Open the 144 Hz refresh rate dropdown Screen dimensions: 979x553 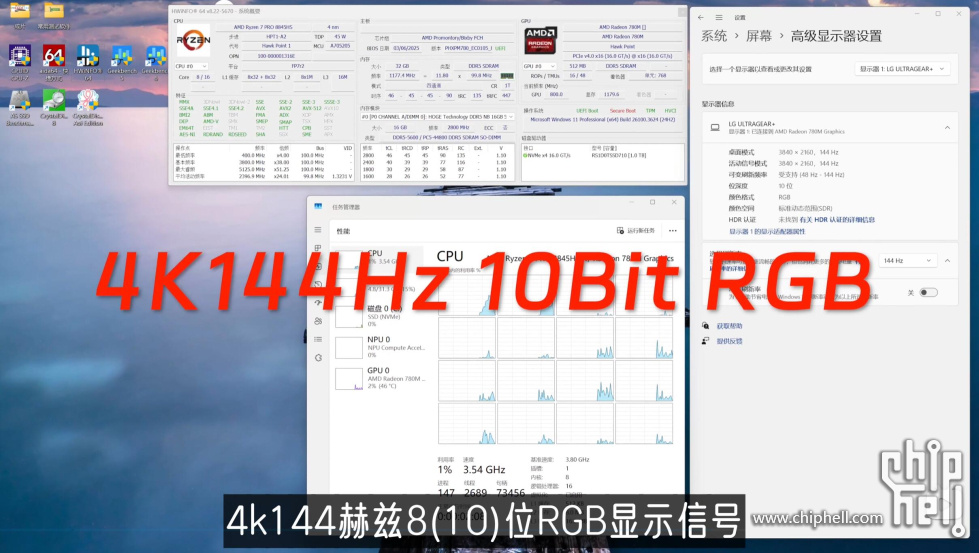click(x=907, y=260)
